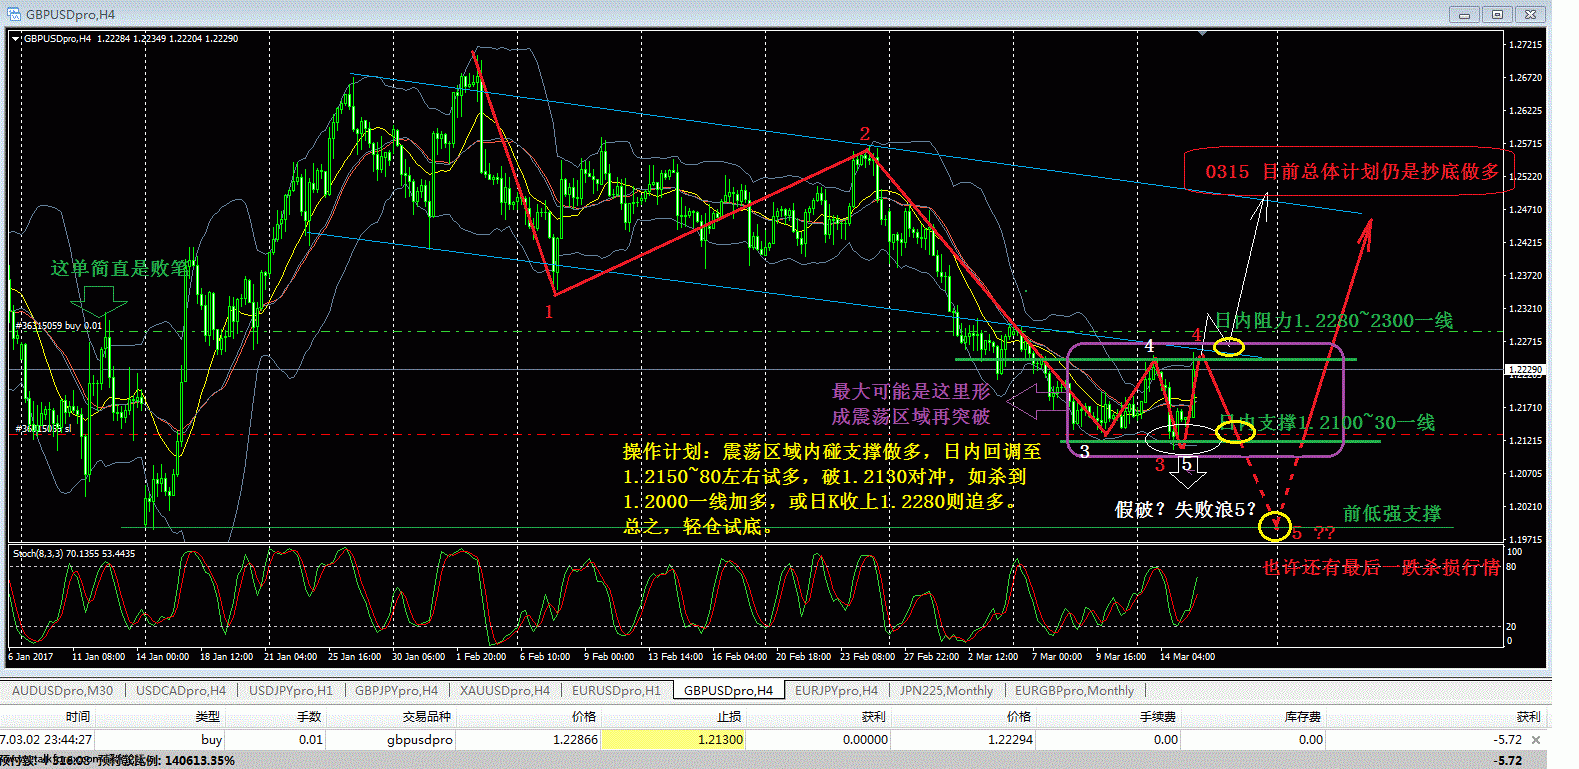Sort orders by the 时间 column header

pos(78,717)
